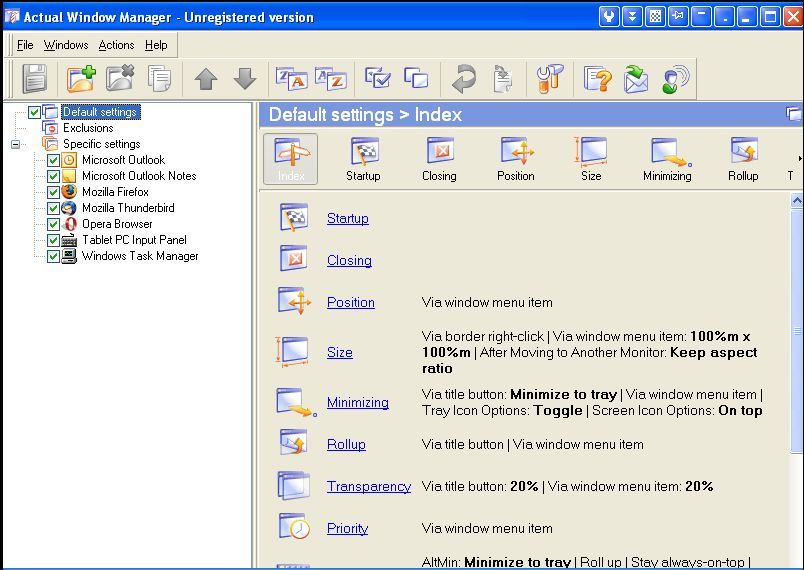Toggle the Microsoft Outlook Notes checkbox
Viewport: 804px width, 570px height.
pyautogui.click(x=53, y=176)
